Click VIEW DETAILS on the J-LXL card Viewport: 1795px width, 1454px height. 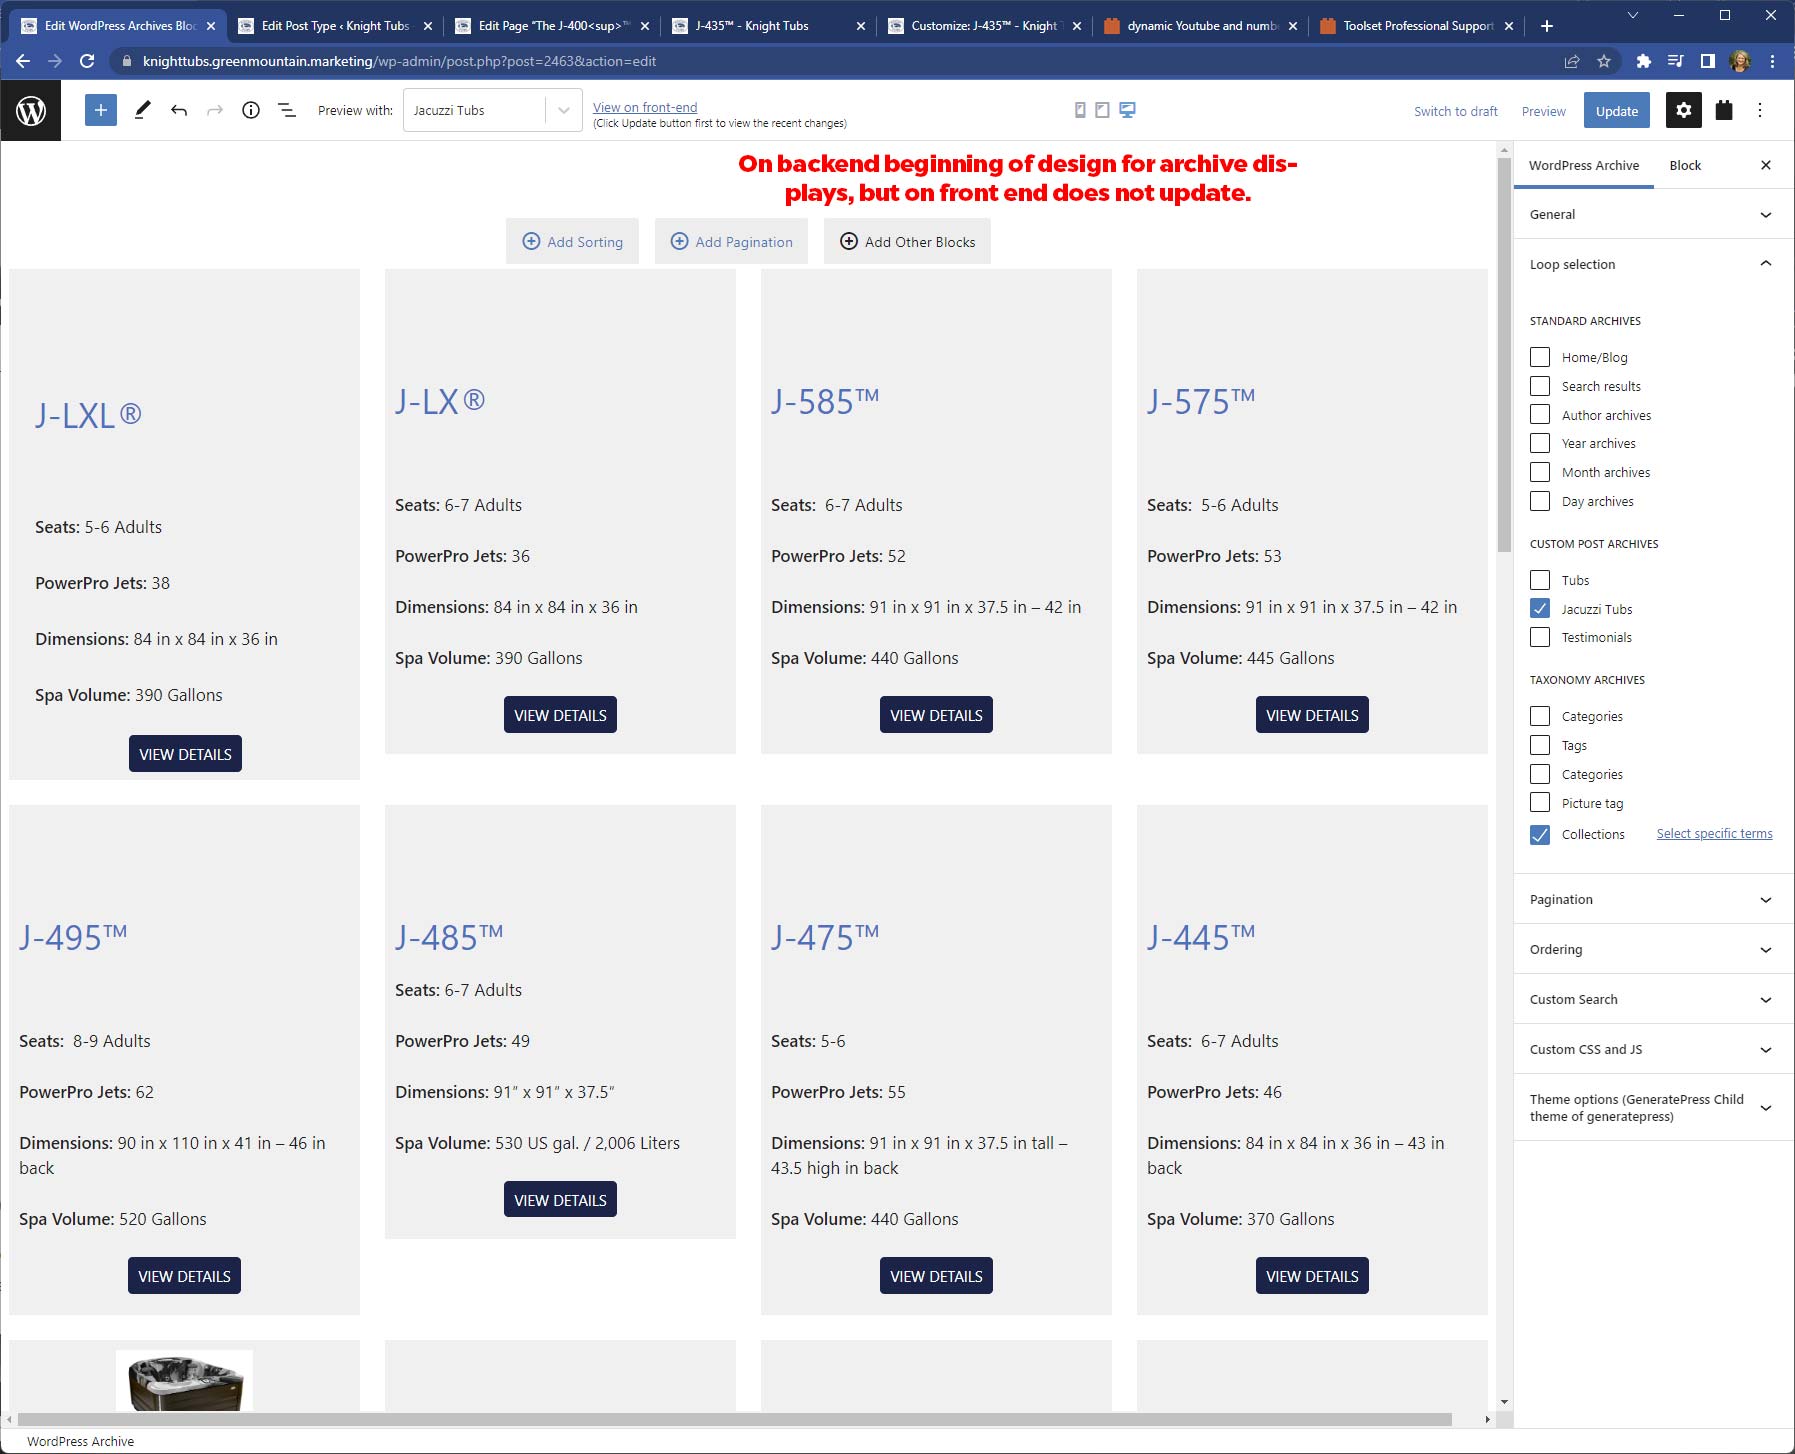[185, 754]
